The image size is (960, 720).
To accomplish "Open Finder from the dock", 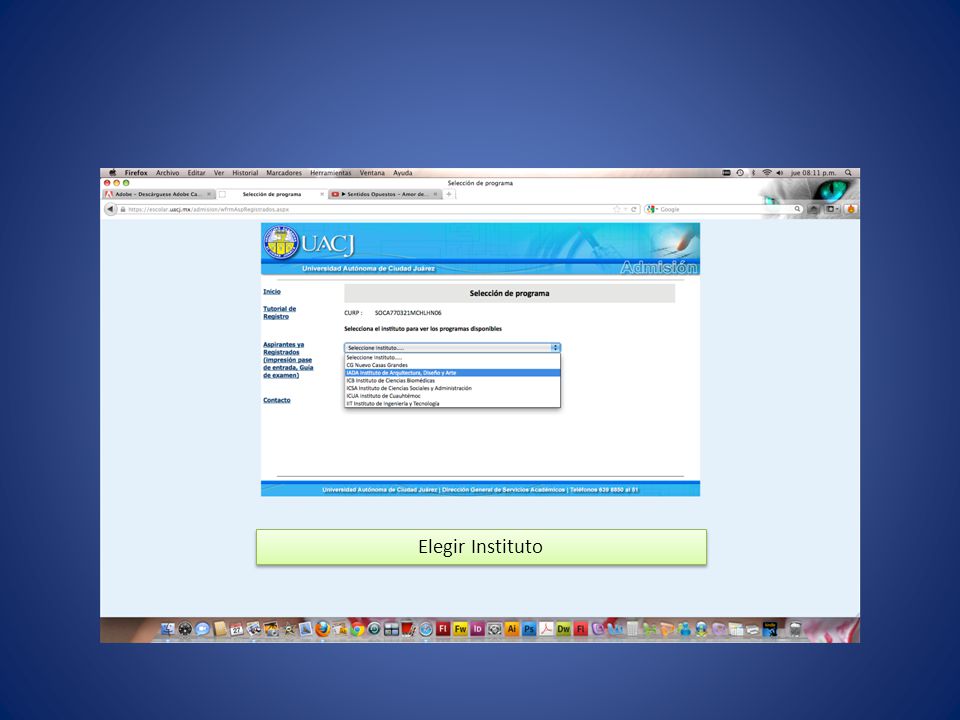I will (x=167, y=629).
